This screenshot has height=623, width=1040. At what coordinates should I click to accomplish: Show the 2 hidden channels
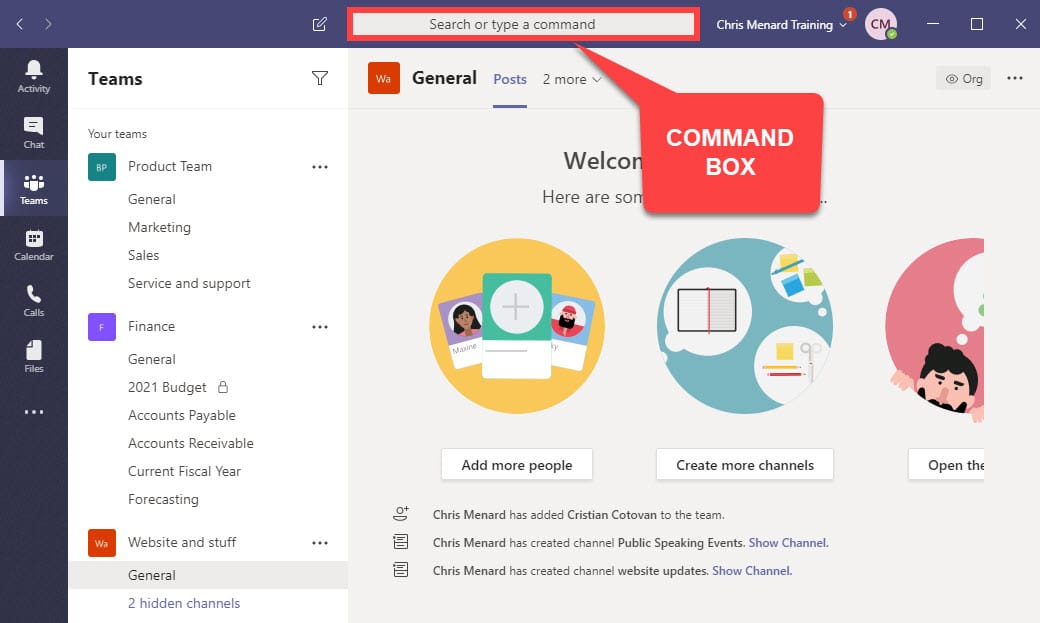tap(184, 603)
